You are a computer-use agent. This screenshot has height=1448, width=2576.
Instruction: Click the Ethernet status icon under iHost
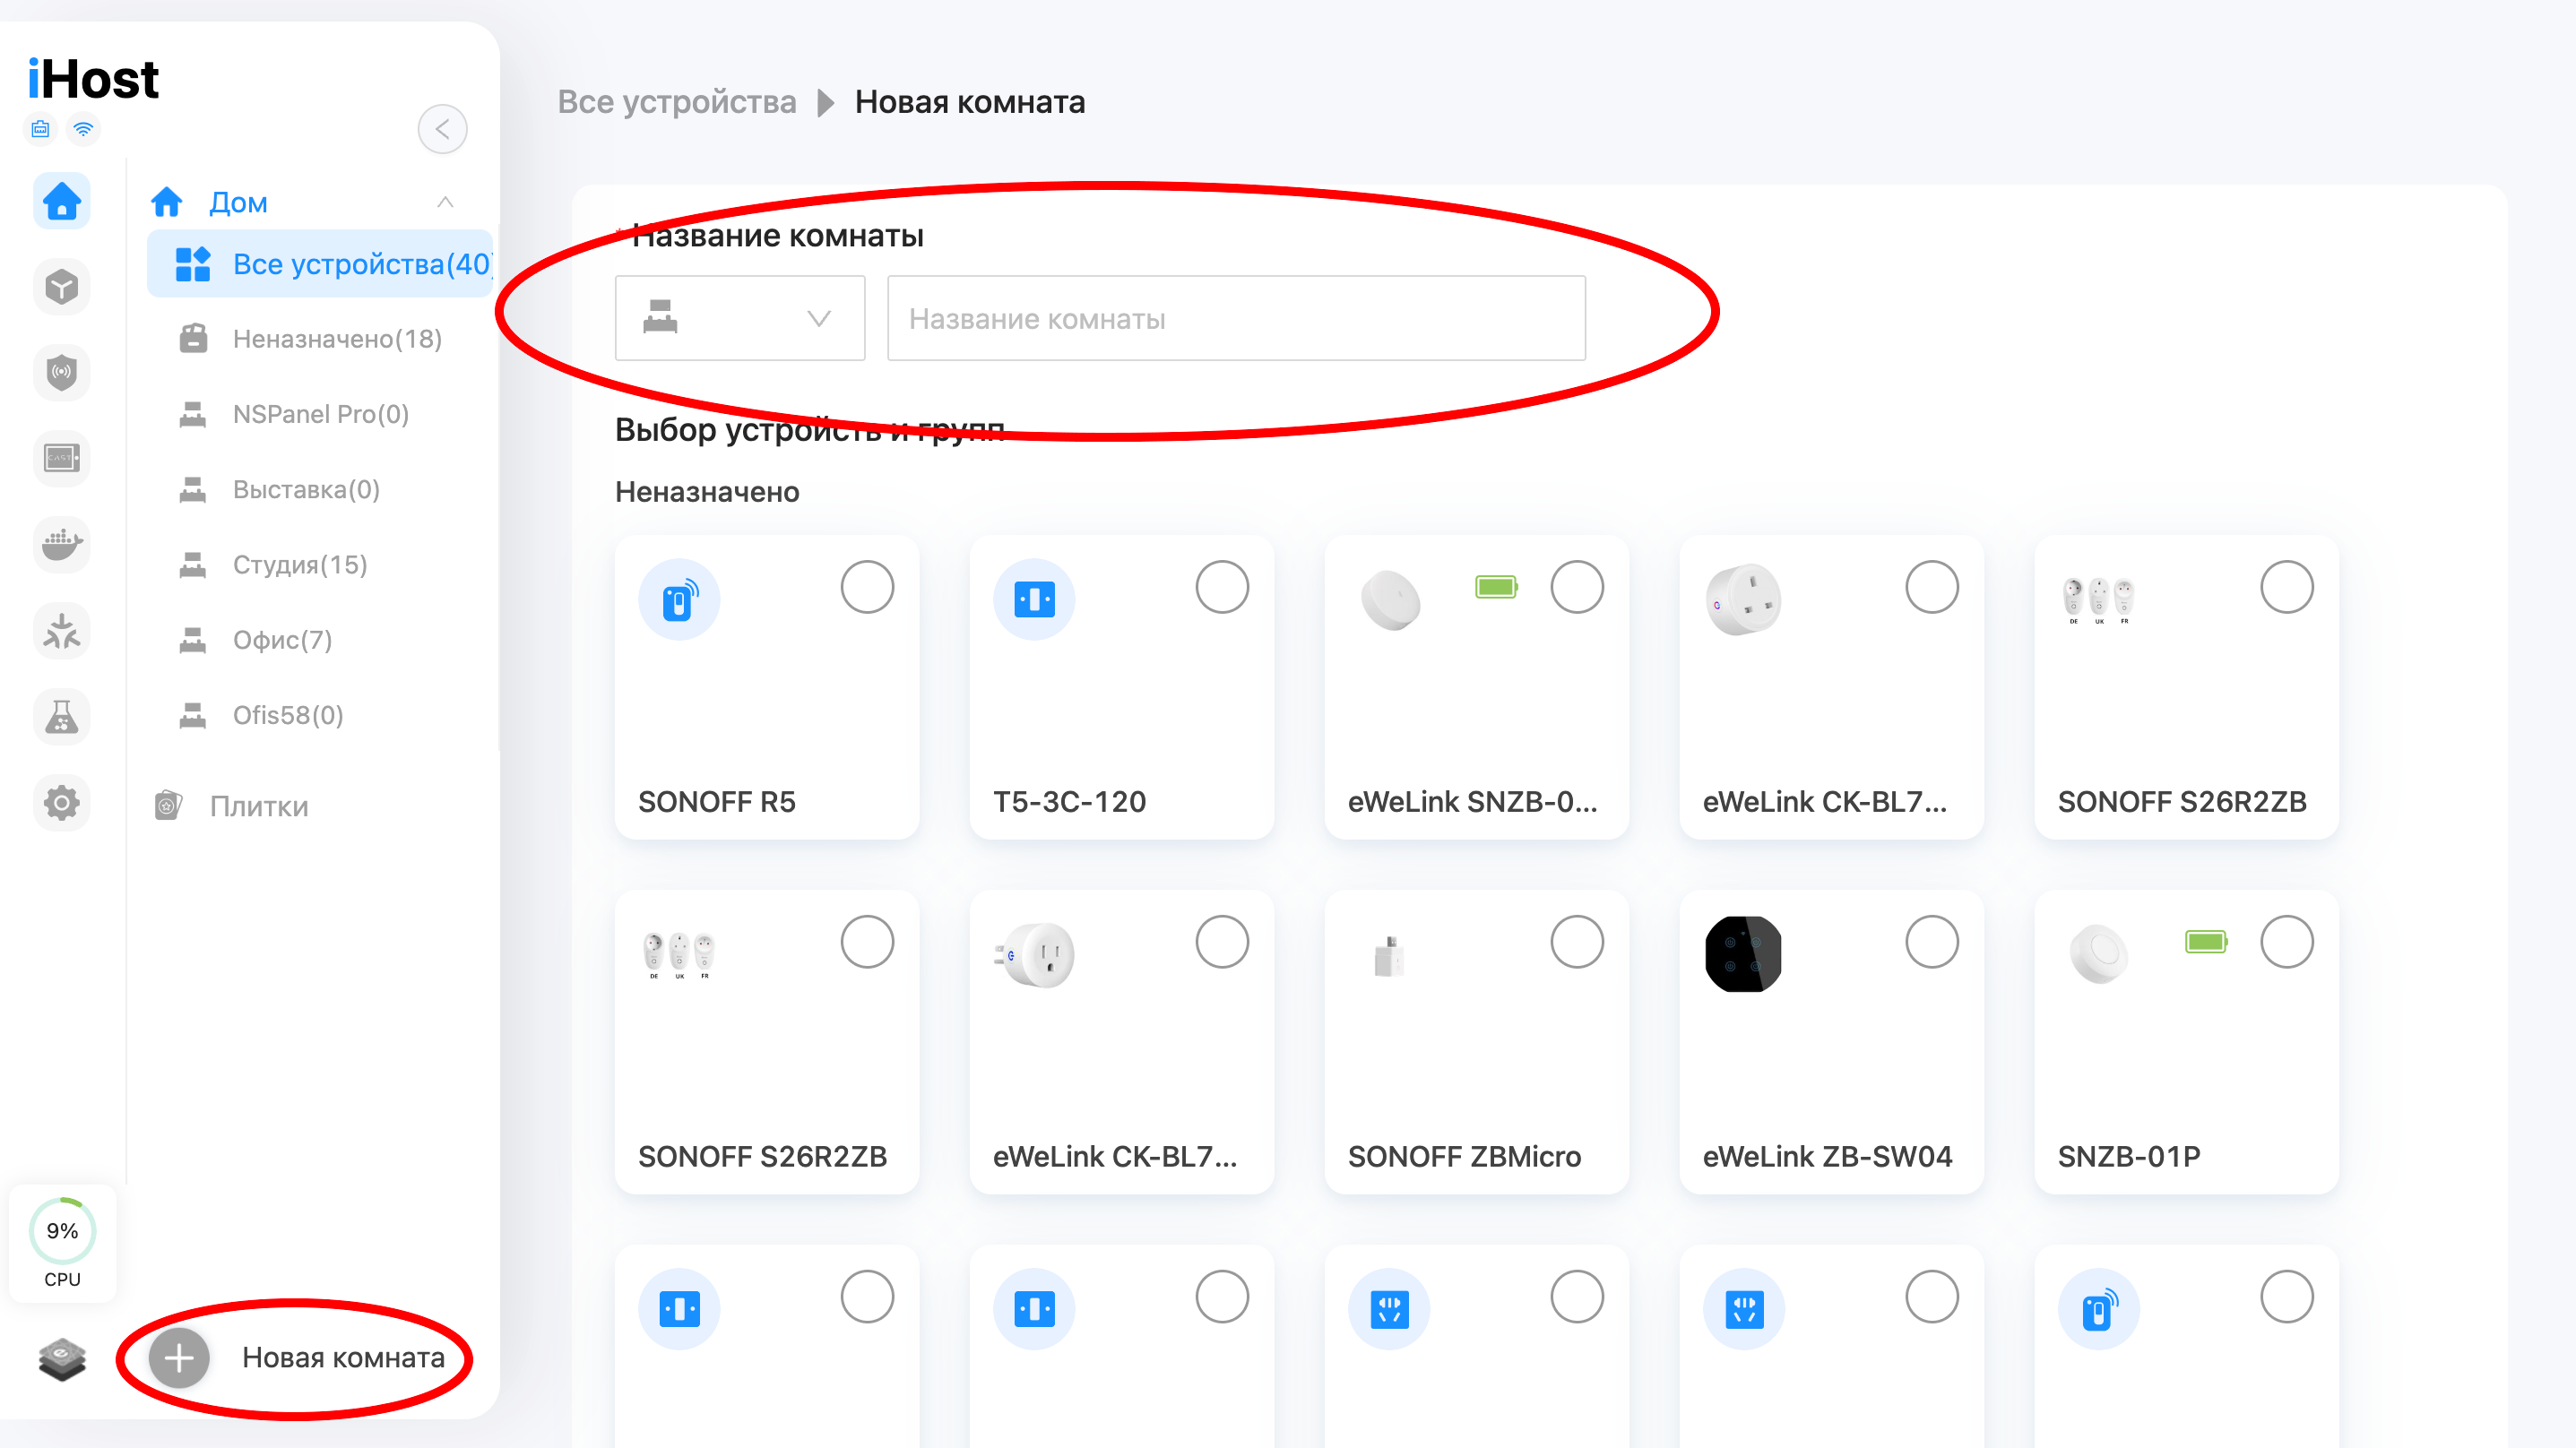tap(40, 129)
